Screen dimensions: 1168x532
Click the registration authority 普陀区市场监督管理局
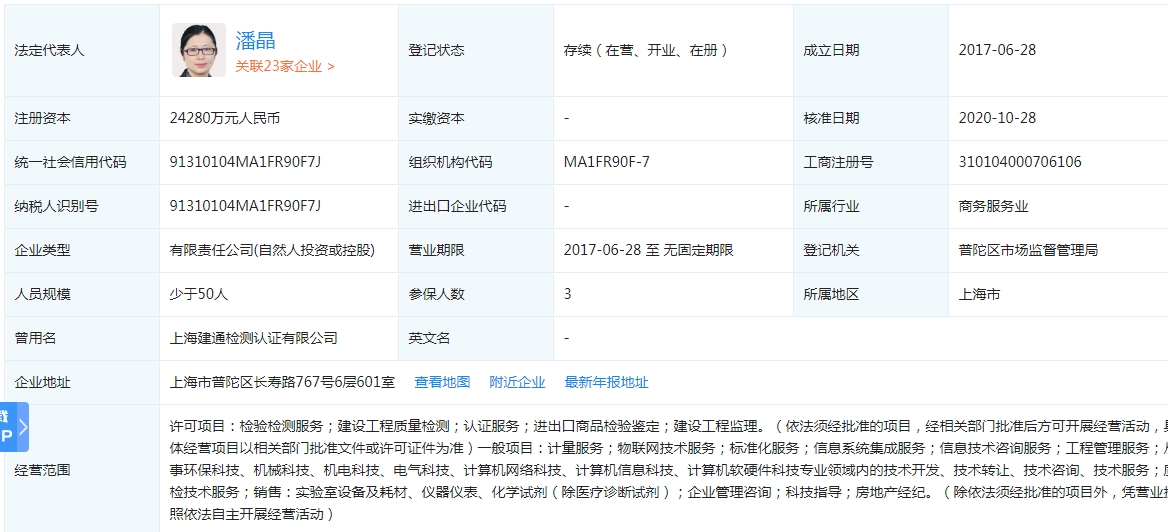(1028, 250)
